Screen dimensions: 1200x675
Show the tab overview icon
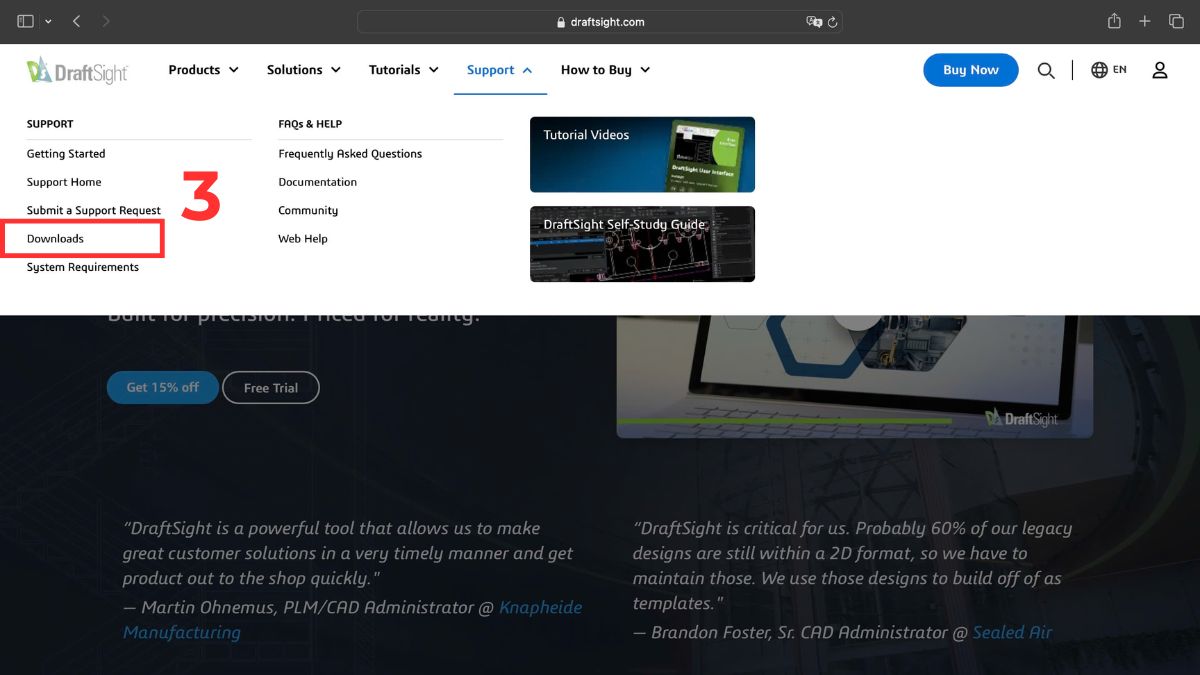(x=1176, y=21)
